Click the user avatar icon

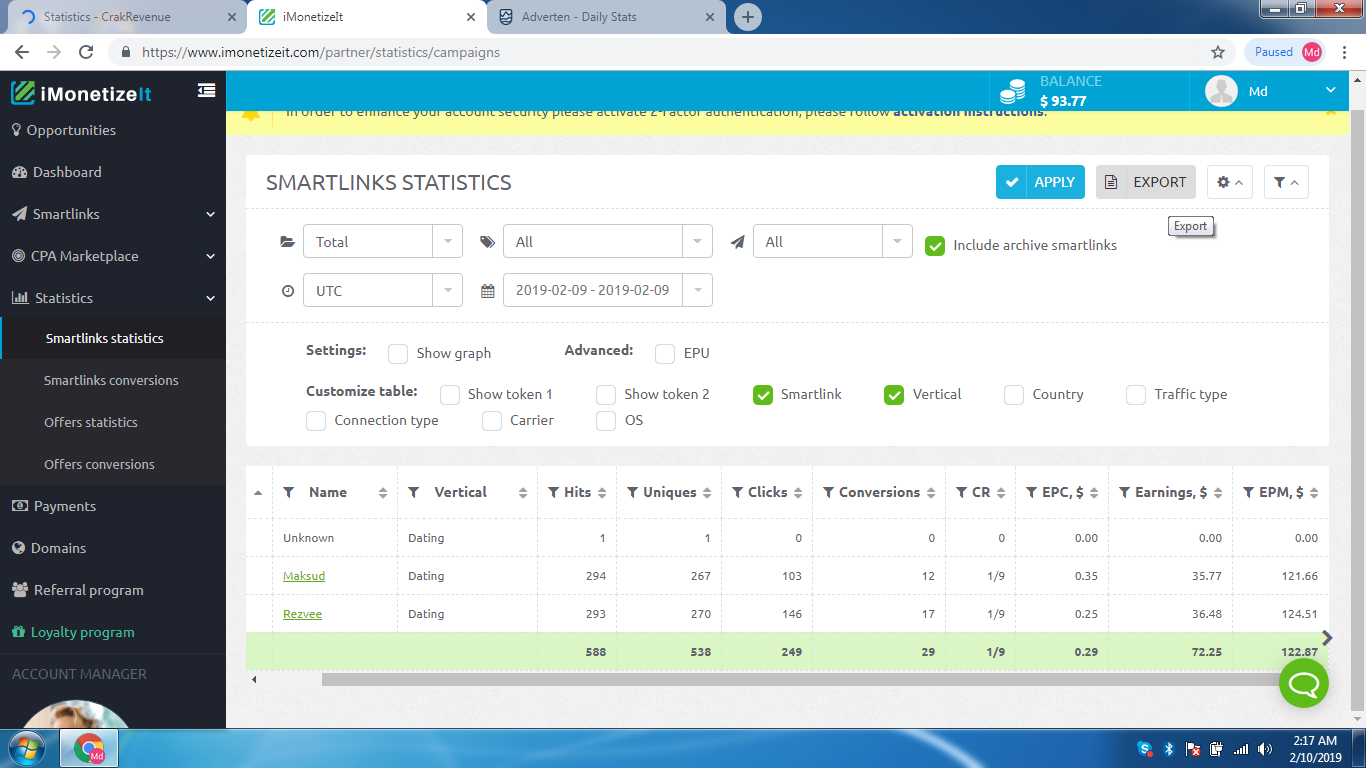click(x=1221, y=91)
